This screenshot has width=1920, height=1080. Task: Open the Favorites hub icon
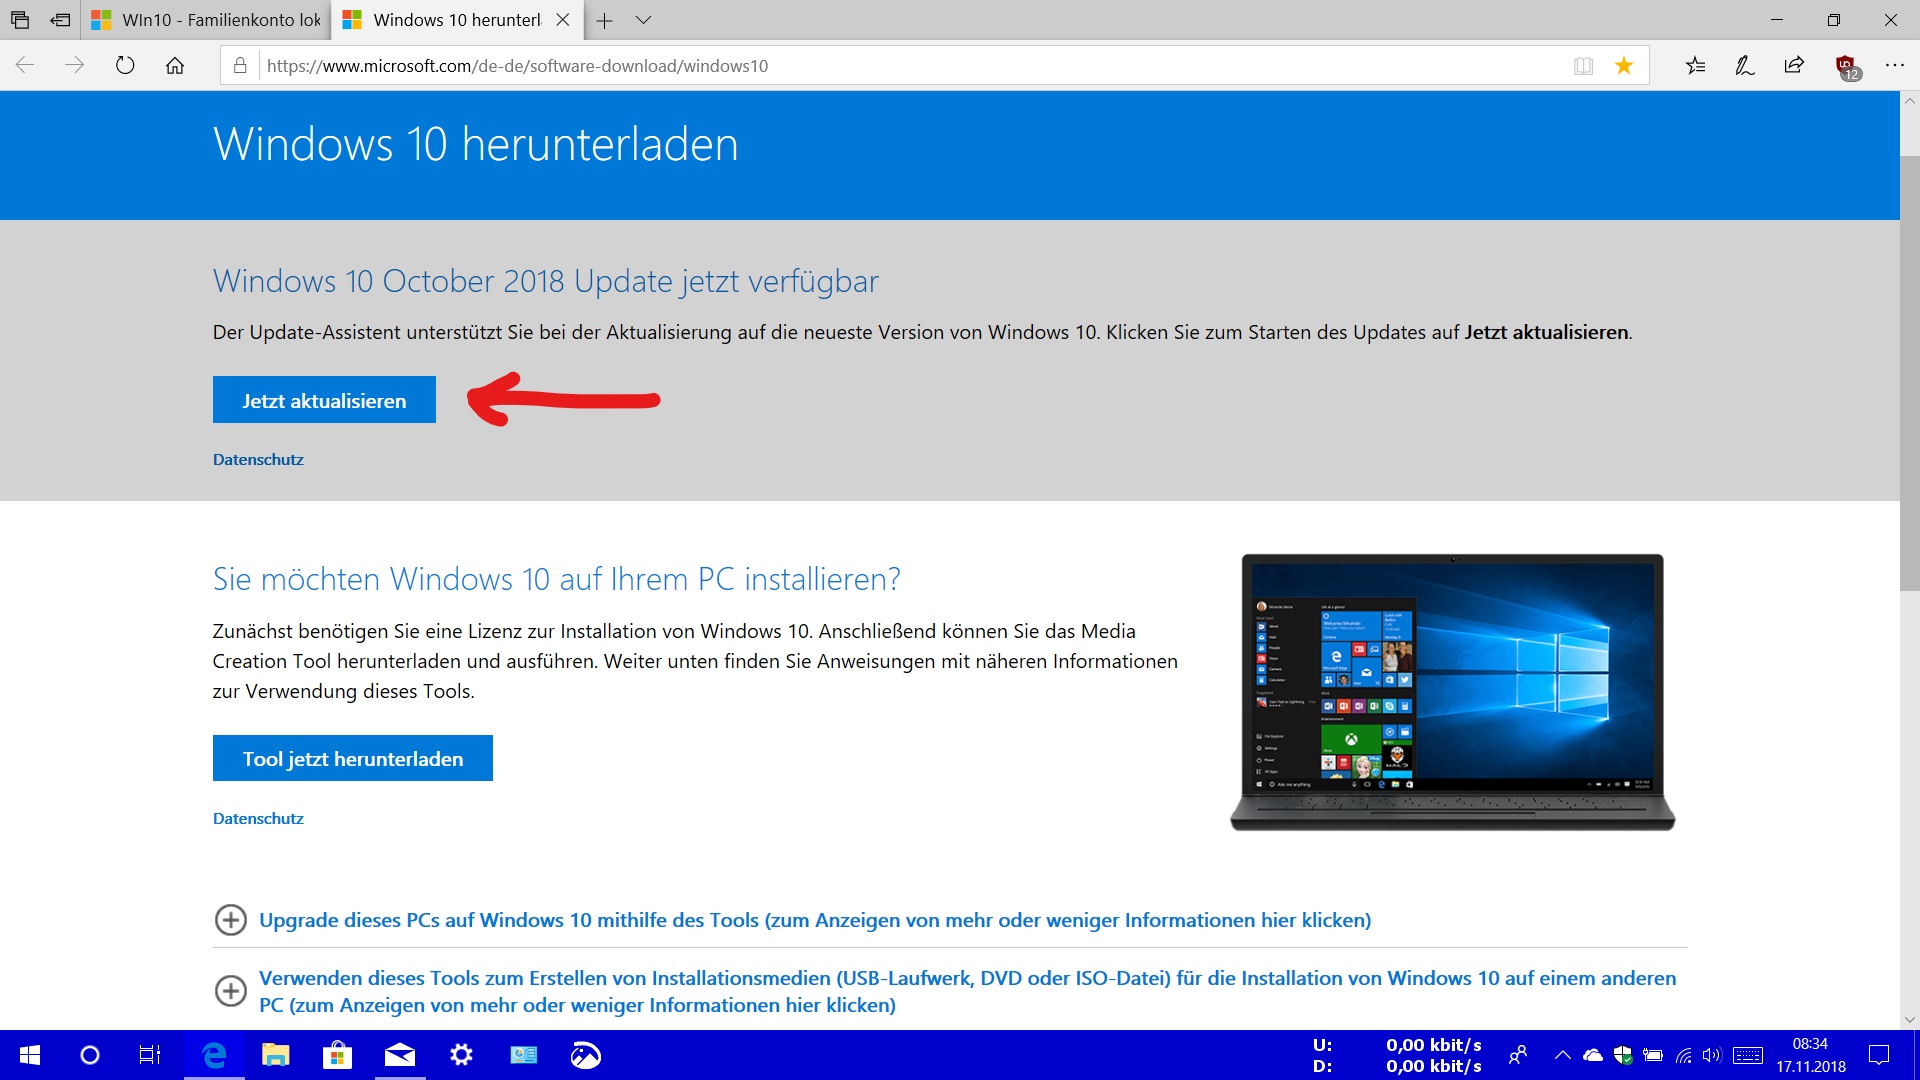(x=1695, y=65)
